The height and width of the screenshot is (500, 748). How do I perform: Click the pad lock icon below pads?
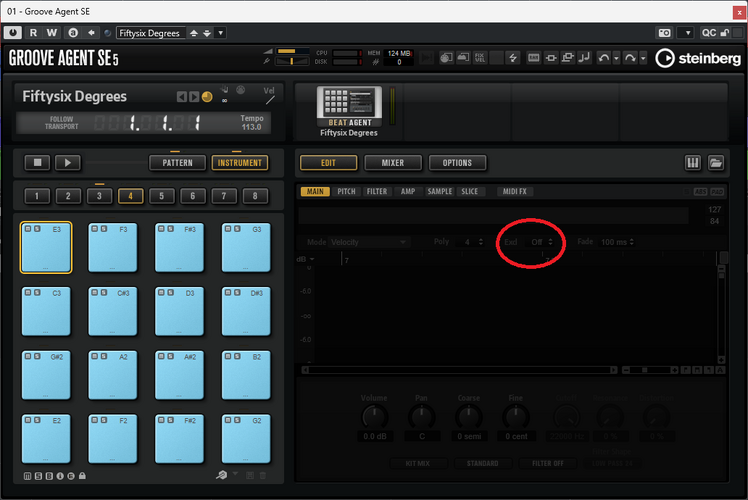click(x=82, y=476)
